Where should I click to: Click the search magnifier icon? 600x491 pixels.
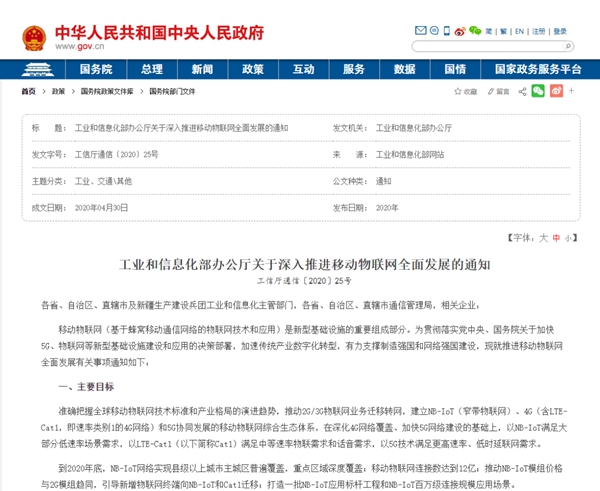click(x=568, y=46)
